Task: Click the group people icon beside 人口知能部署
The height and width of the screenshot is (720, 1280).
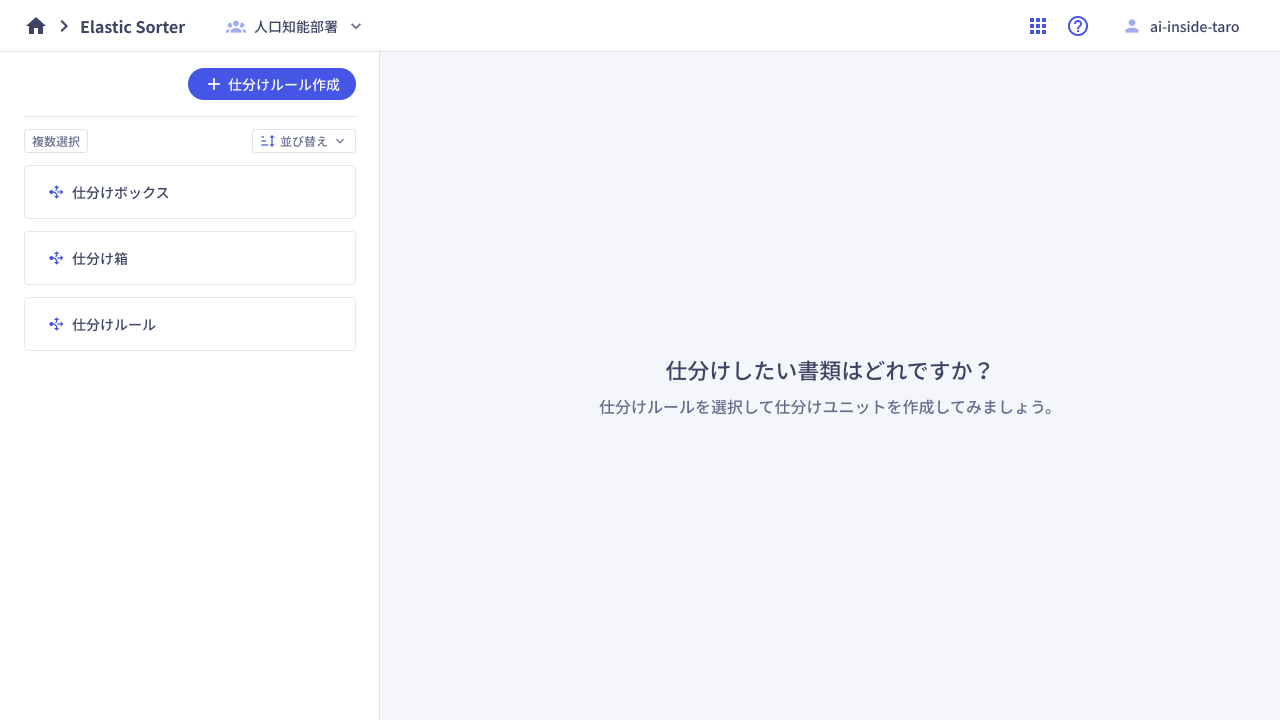Action: (x=236, y=27)
